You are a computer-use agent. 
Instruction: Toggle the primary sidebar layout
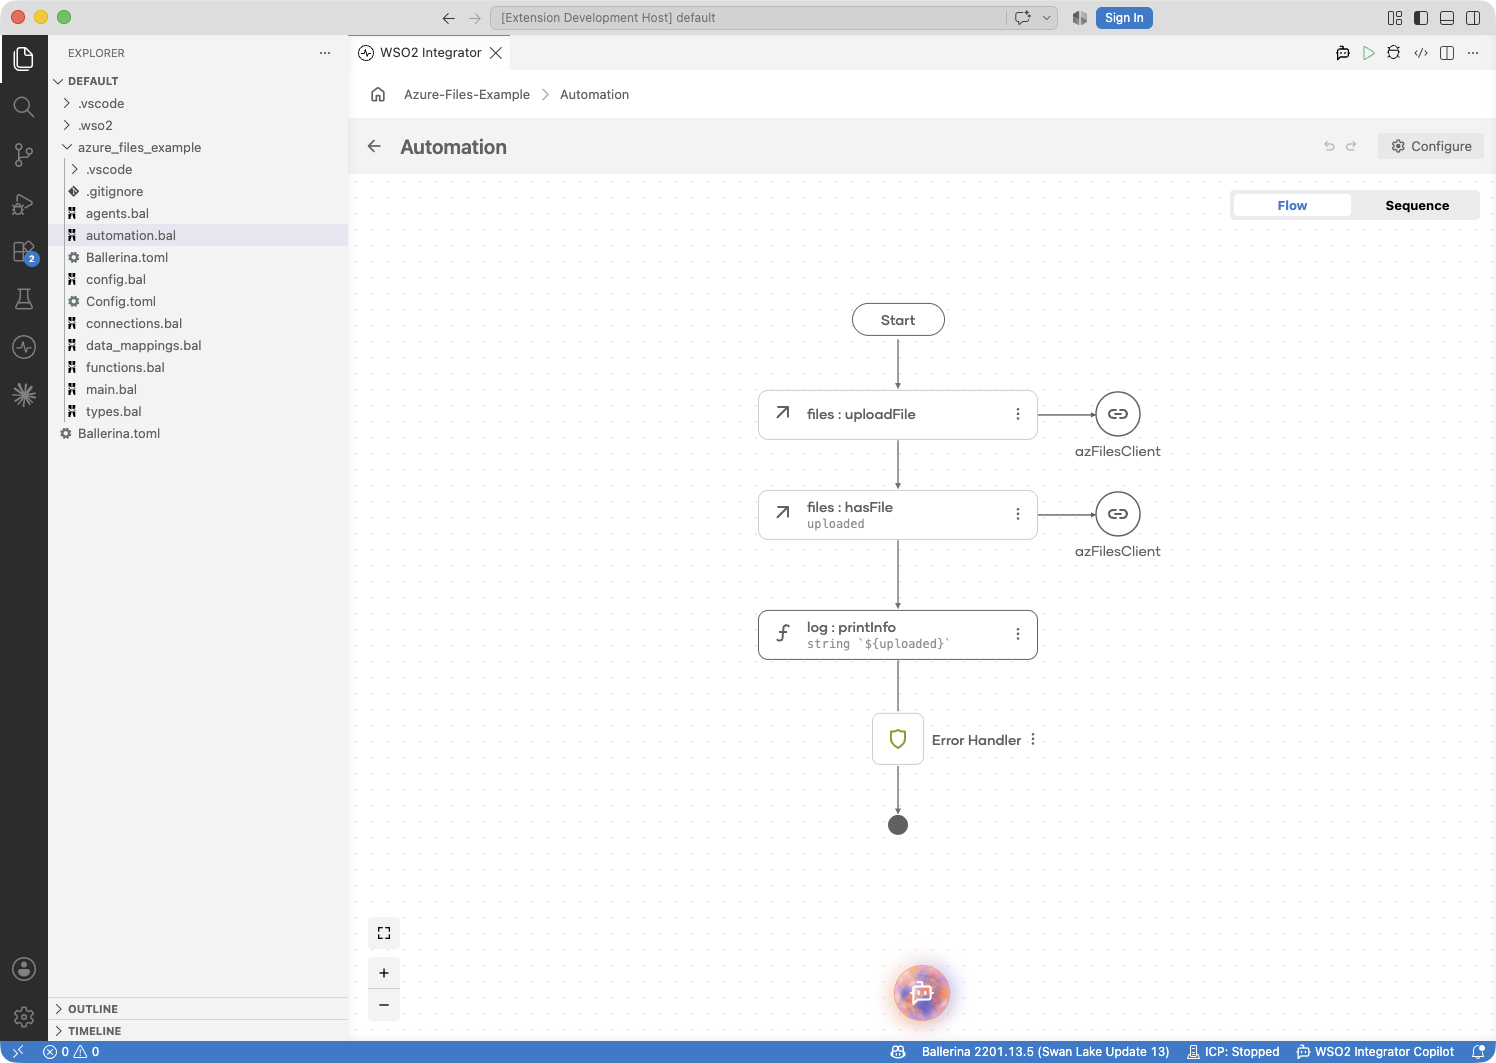point(1421,18)
